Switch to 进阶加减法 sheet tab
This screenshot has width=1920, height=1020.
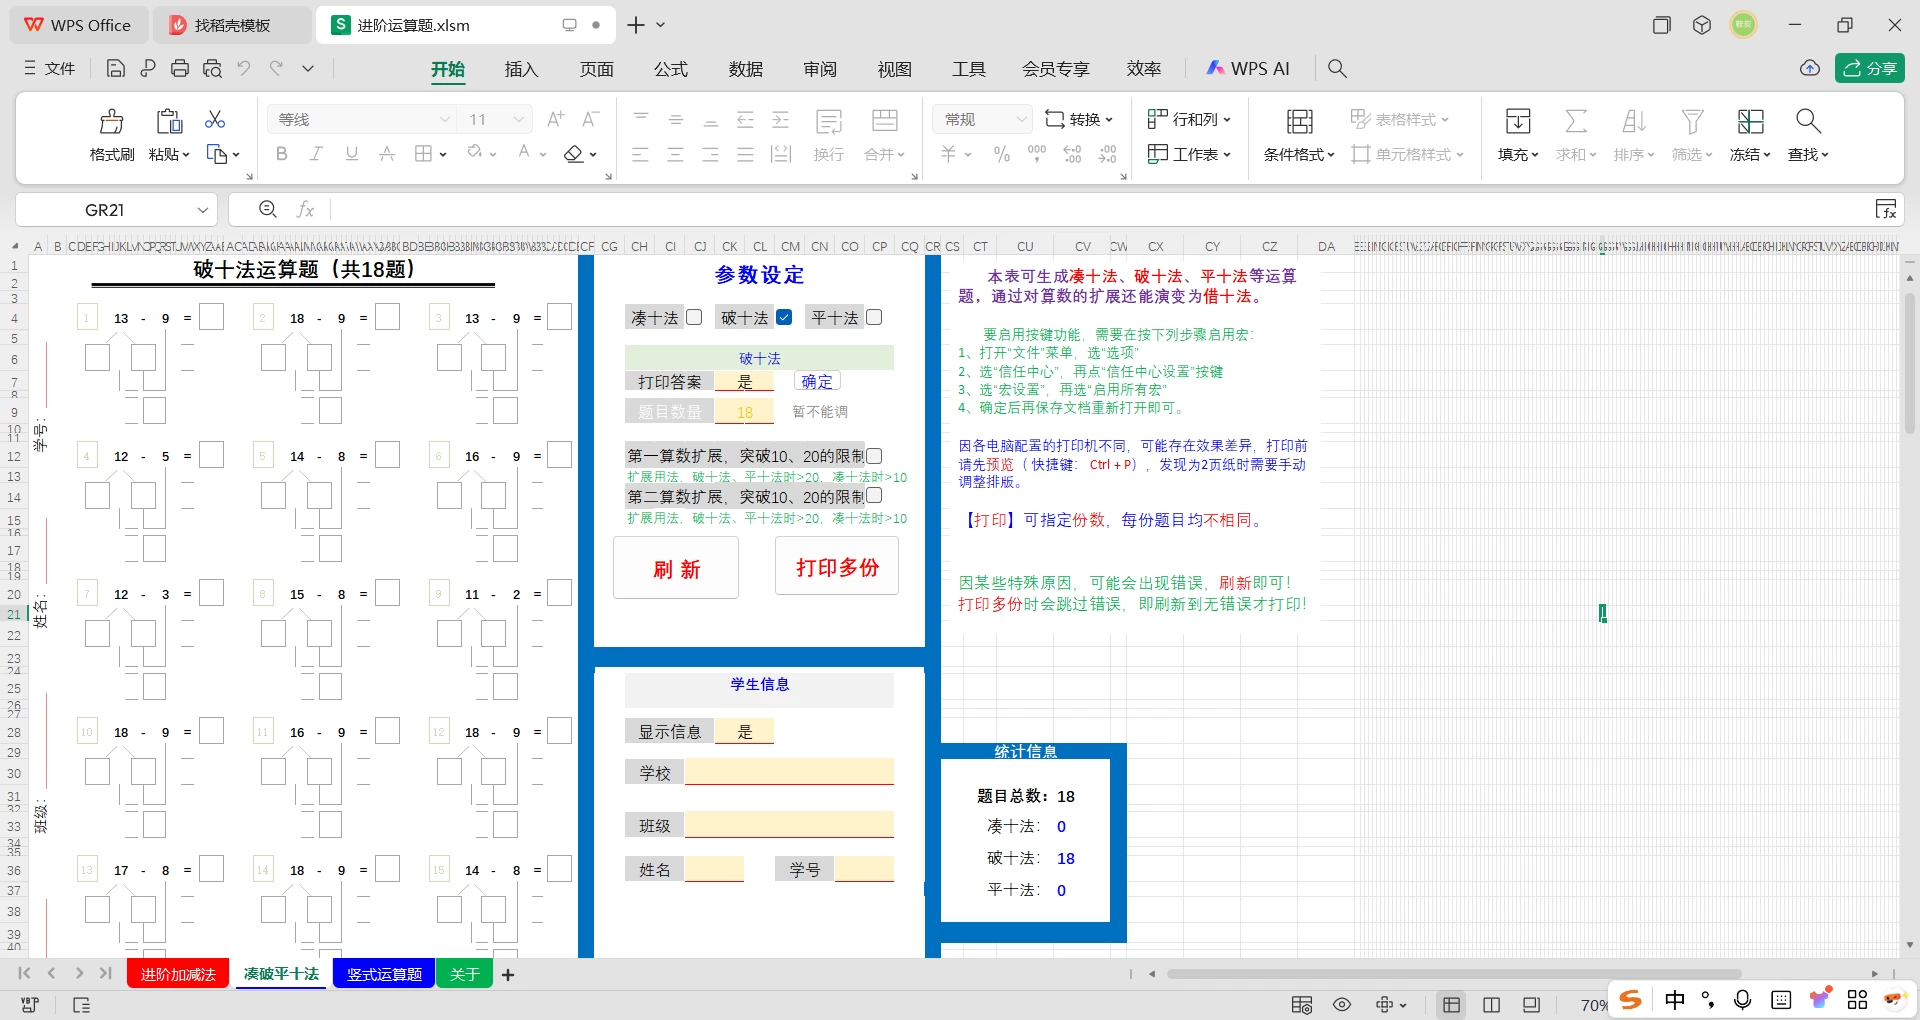178,974
